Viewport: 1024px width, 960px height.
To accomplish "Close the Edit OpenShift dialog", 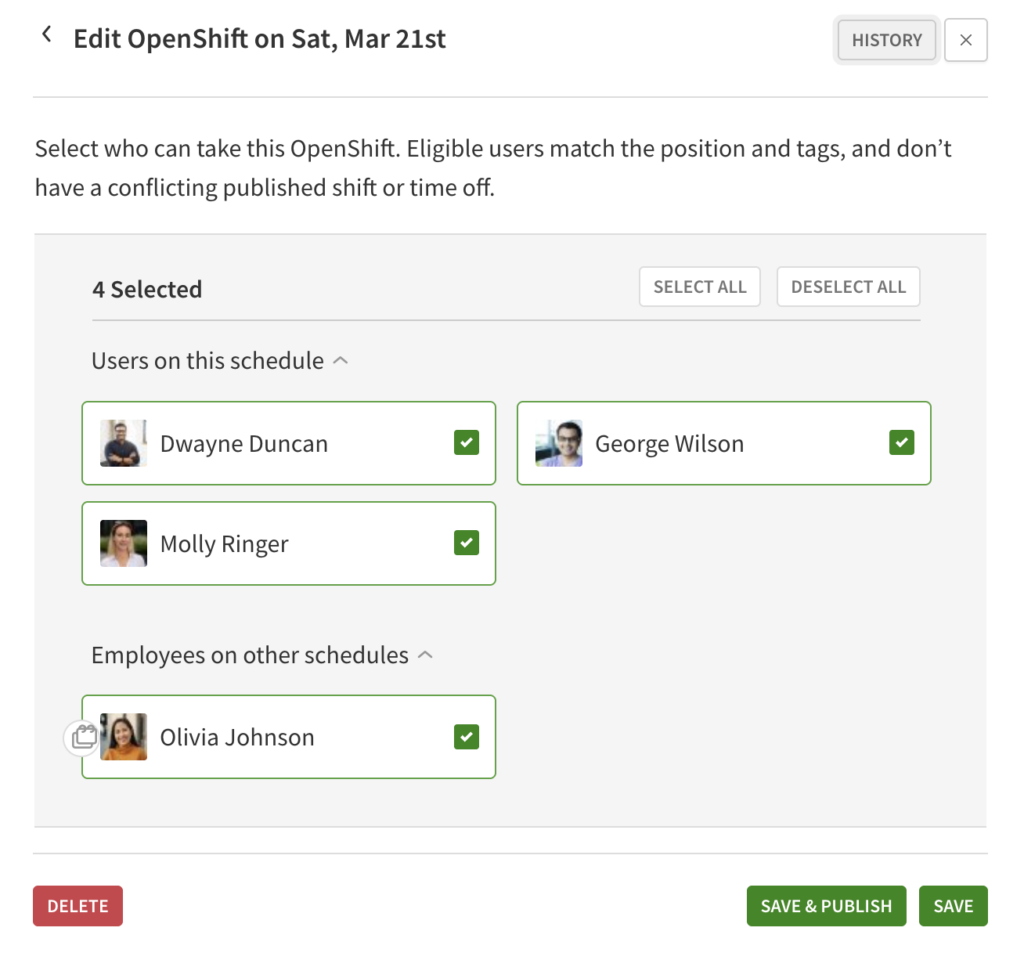I will pyautogui.click(x=965, y=41).
